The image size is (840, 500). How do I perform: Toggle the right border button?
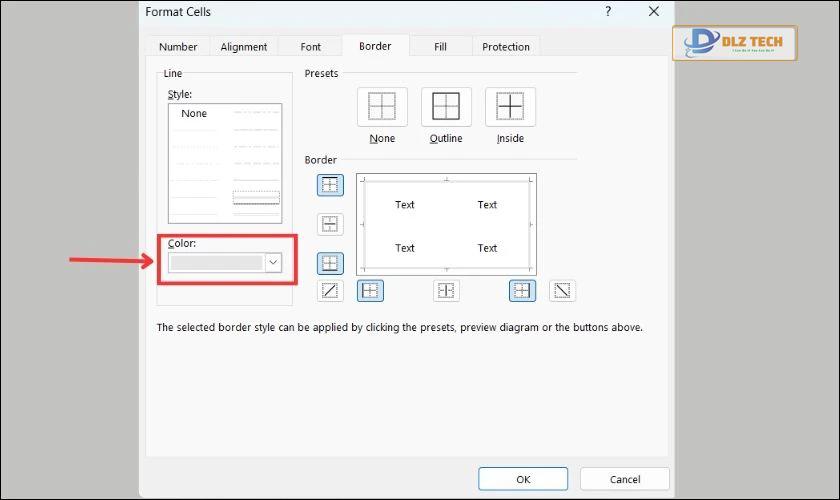coord(522,290)
